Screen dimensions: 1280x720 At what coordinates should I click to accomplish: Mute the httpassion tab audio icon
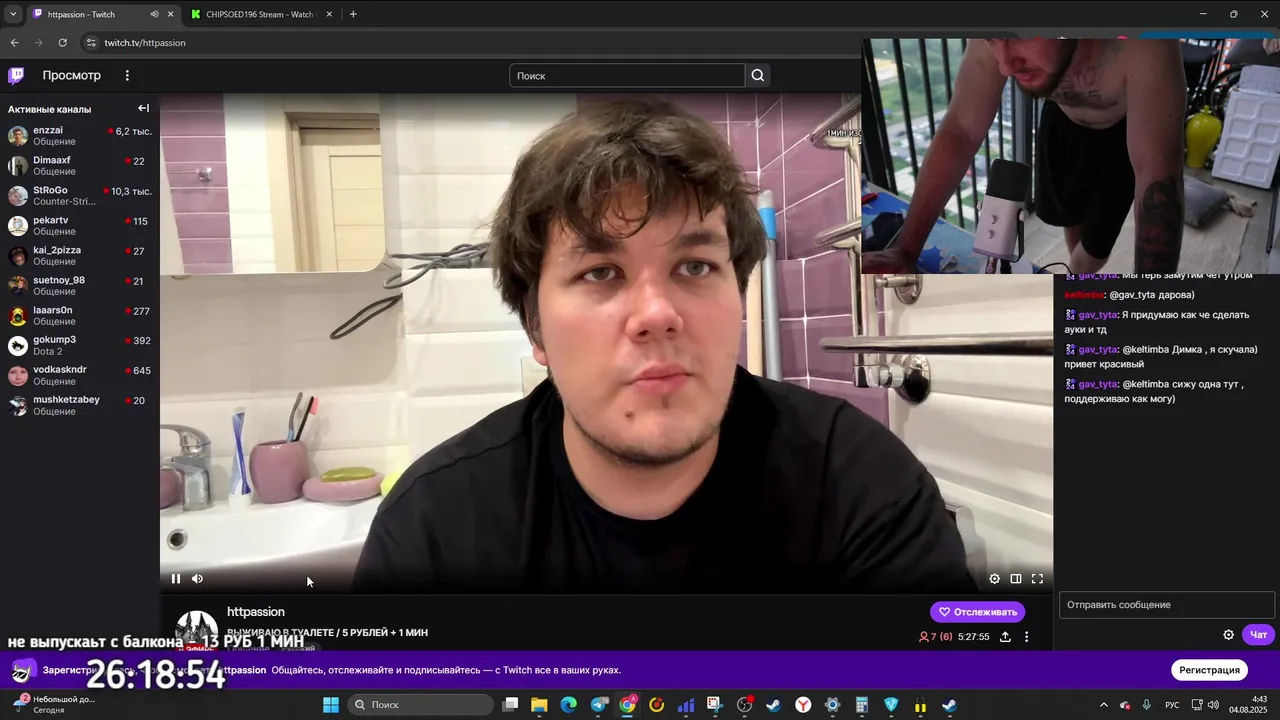(154, 14)
